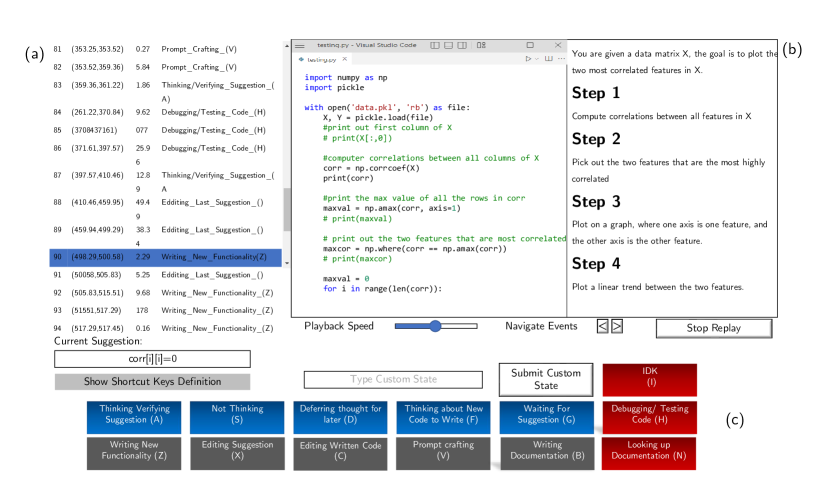
Task: Split the editor with the split icon
Action: click(x=549, y=59)
